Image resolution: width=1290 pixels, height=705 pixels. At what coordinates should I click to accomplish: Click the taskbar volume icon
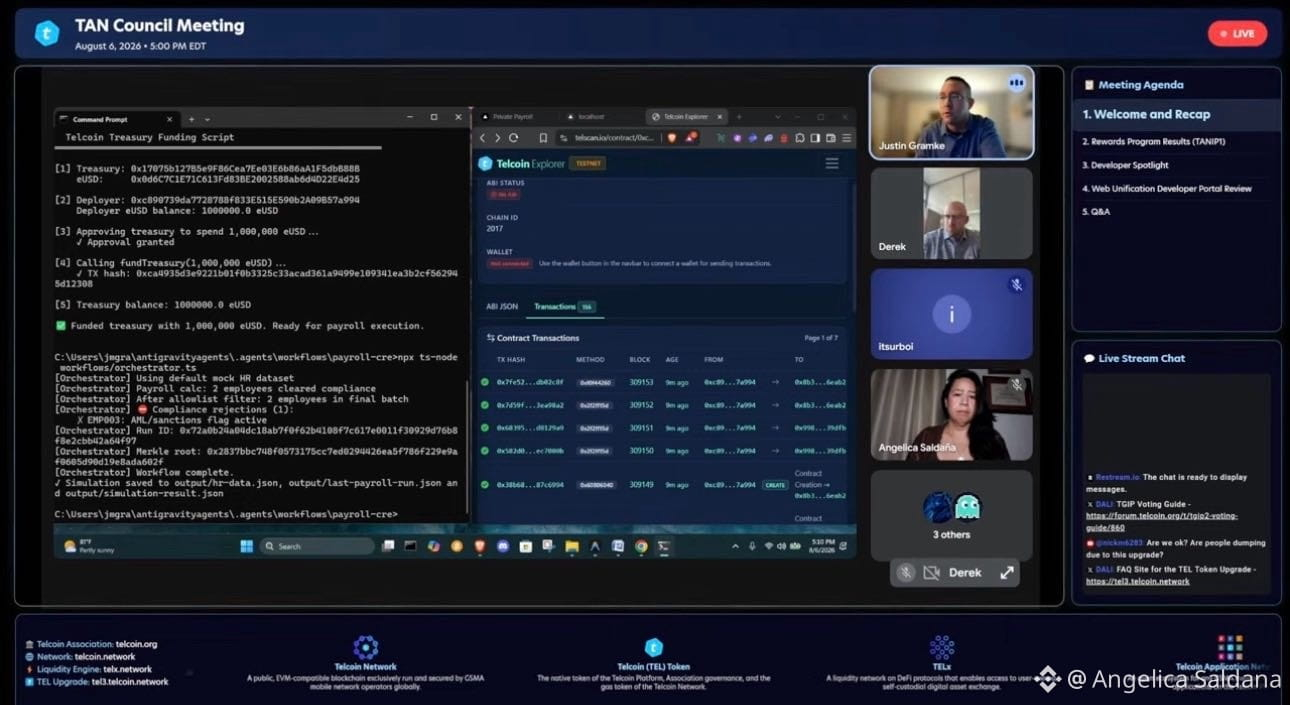[x=781, y=546]
